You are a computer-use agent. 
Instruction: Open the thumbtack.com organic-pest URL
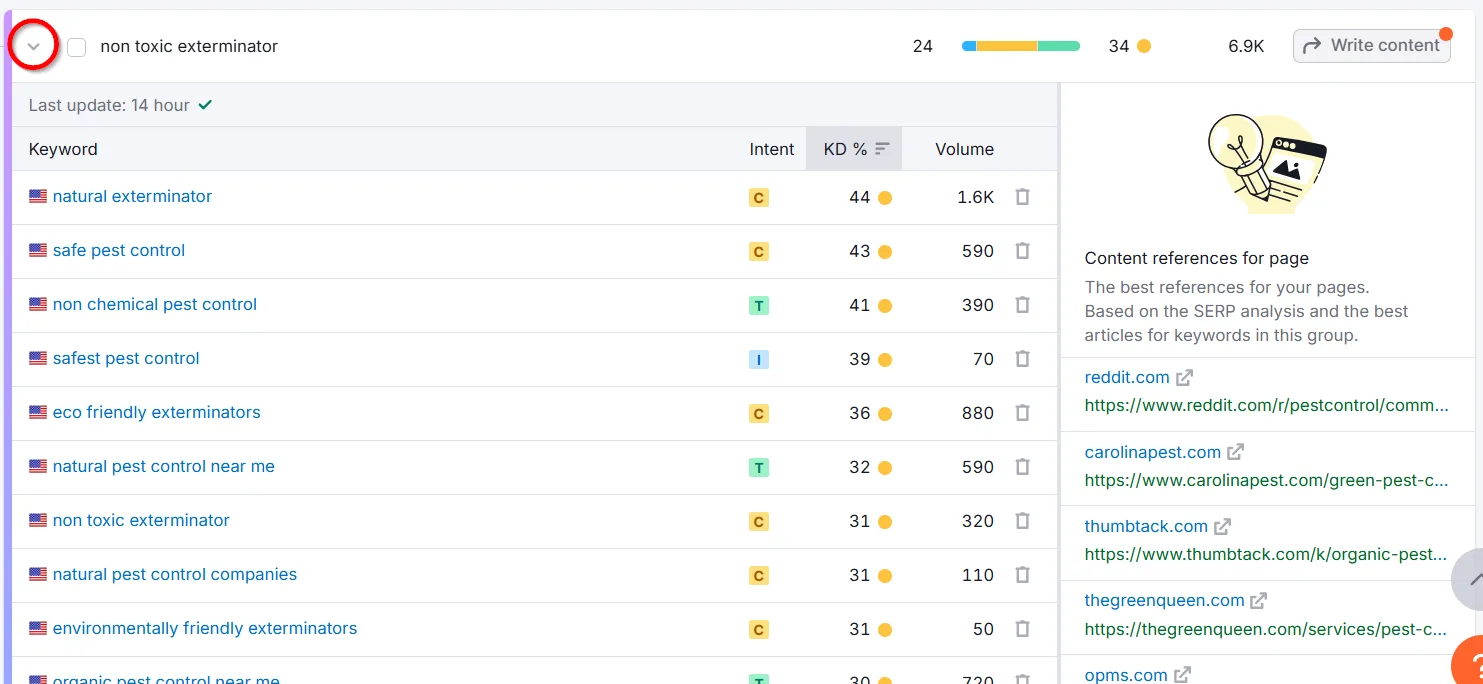1267,554
